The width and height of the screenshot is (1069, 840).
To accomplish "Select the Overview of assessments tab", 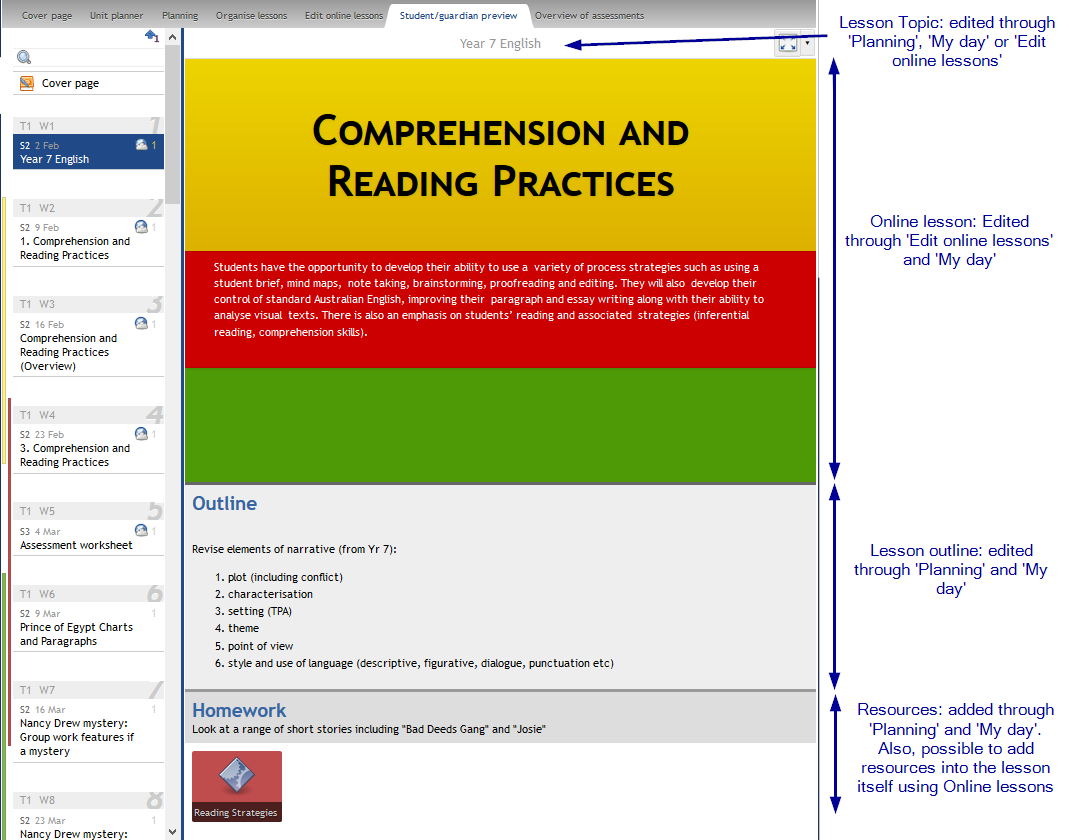I will coord(590,15).
